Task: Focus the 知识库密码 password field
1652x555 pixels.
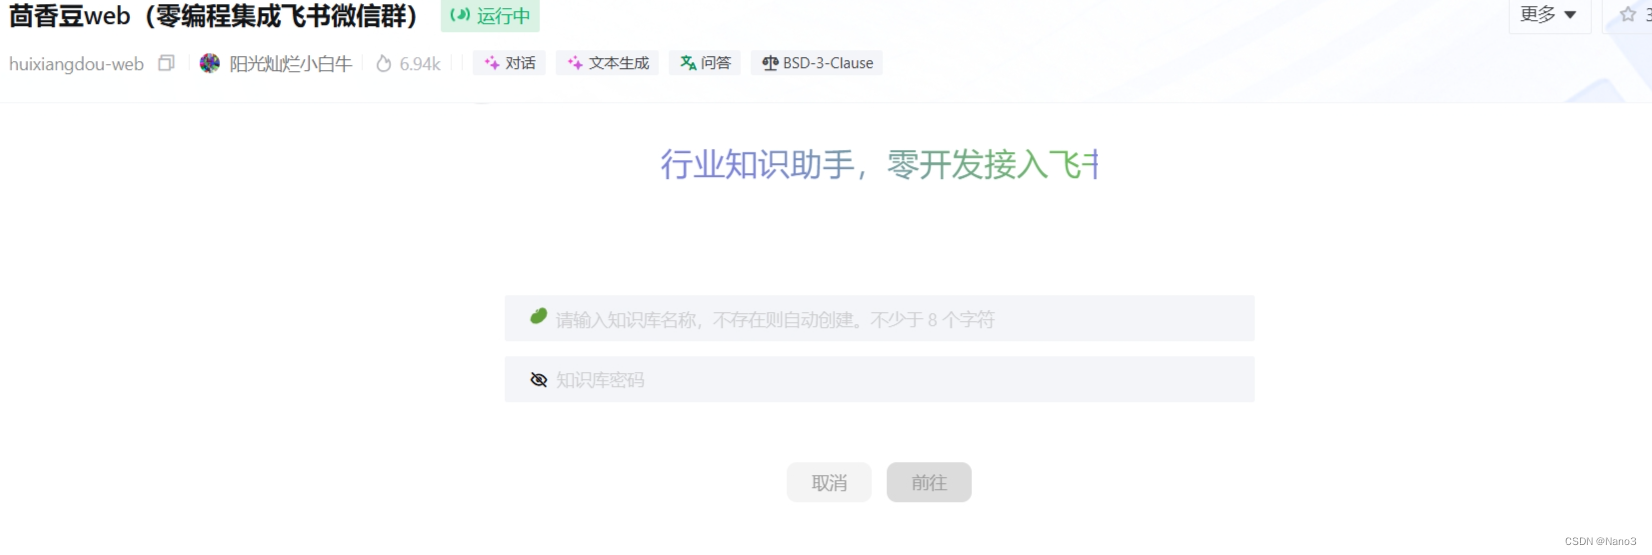Action: (x=879, y=380)
